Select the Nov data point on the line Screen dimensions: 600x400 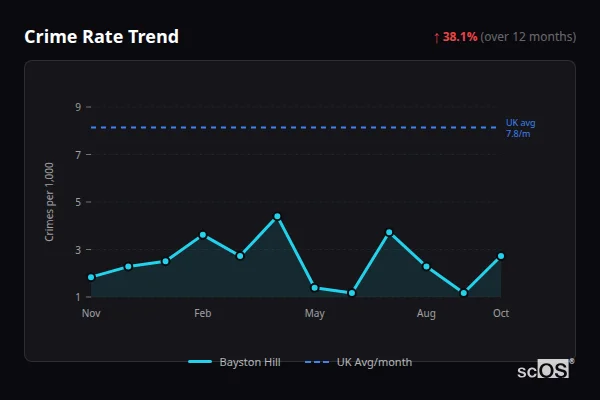coord(91,277)
